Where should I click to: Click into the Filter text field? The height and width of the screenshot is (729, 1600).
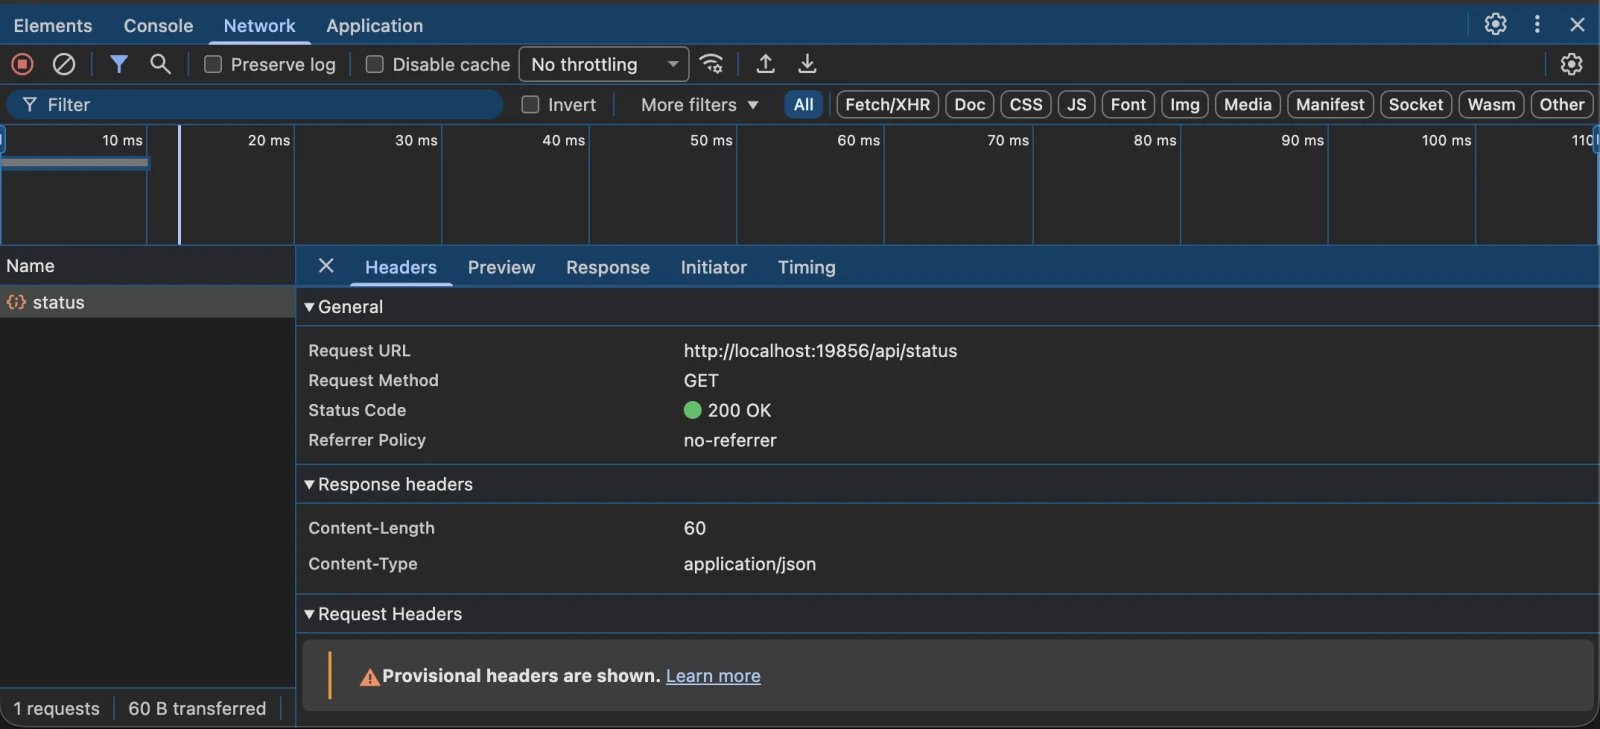point(255,104)
